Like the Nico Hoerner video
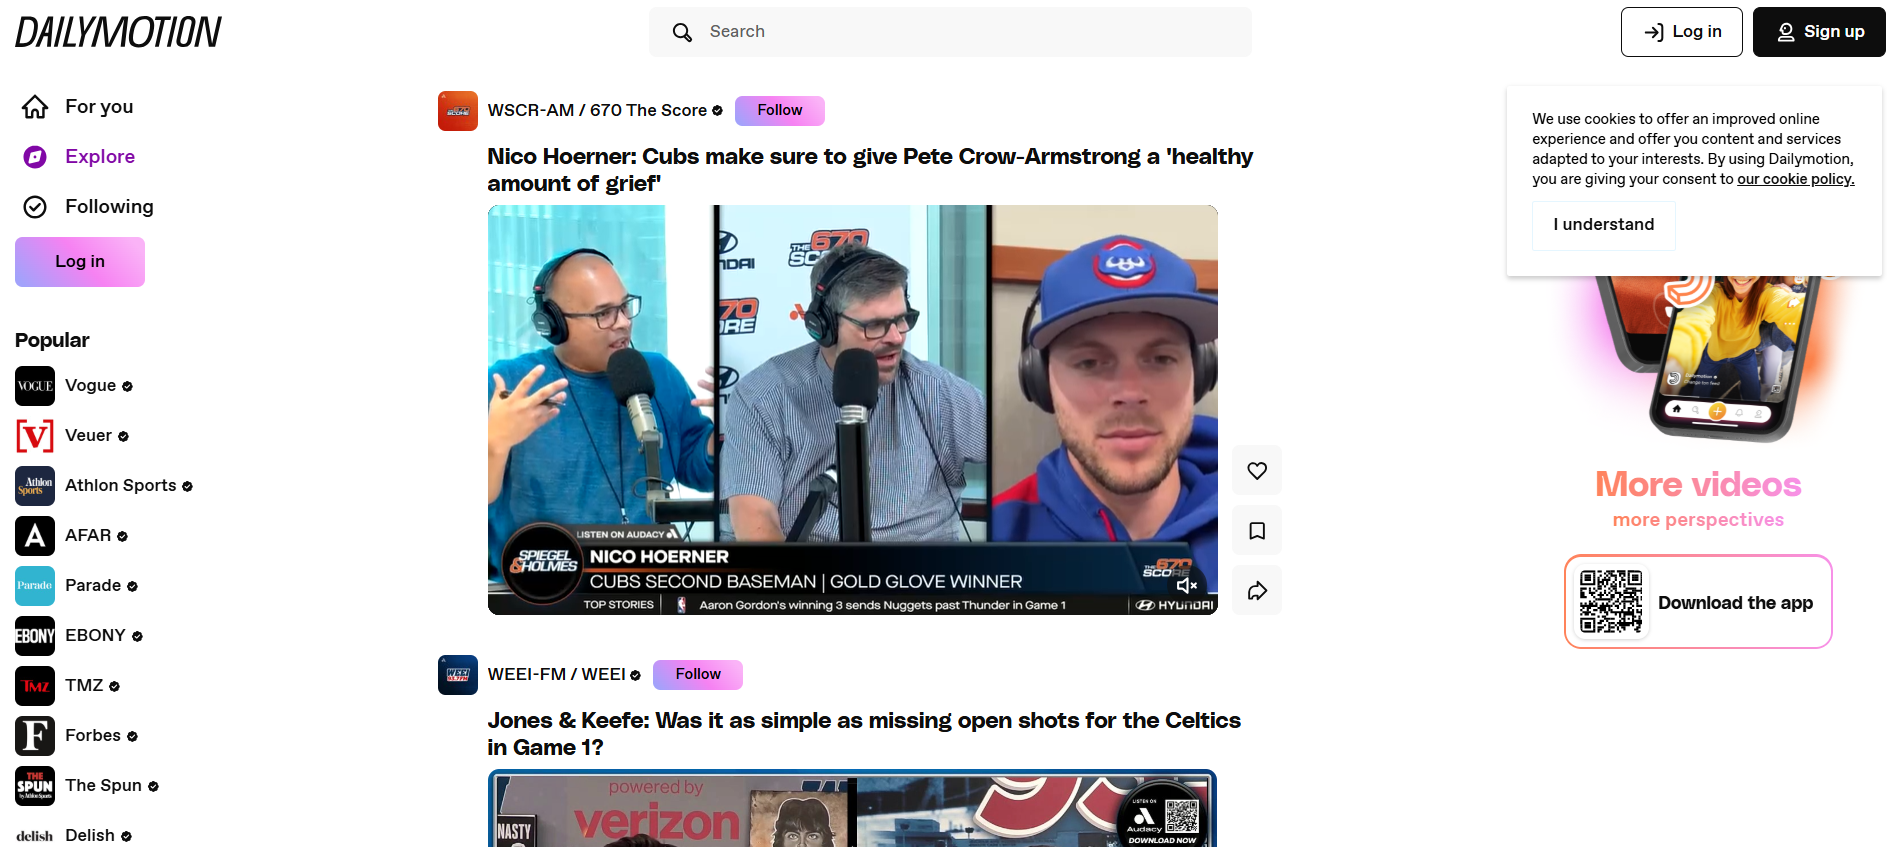The height and width of the screenshot is (847, 1887). [1257, 471]
